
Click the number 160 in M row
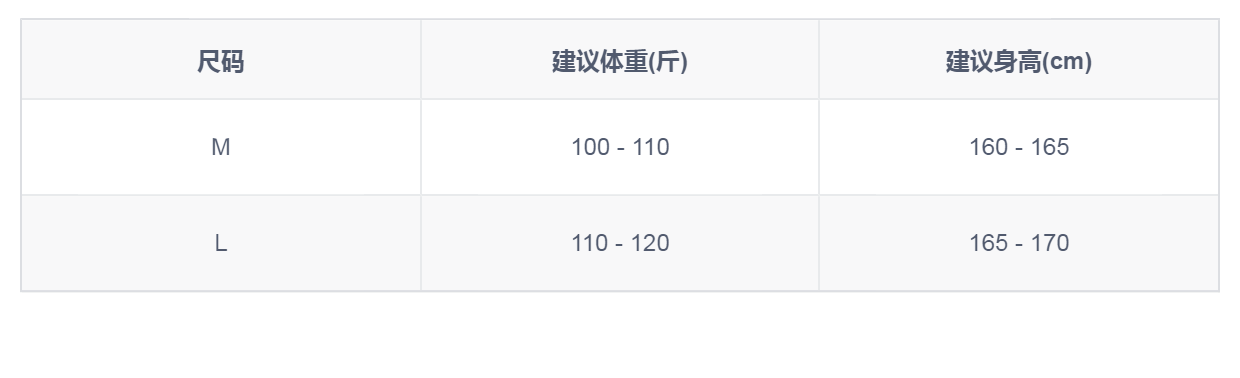pyautogui.click(x=988, y=147)
